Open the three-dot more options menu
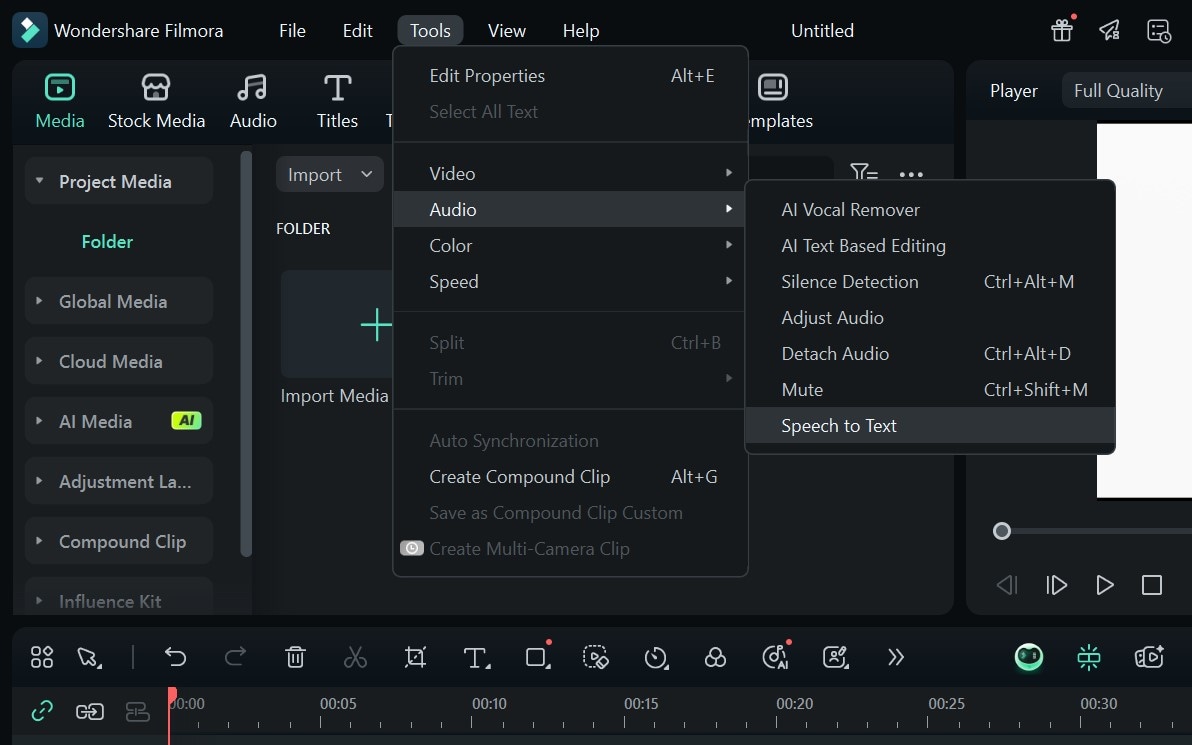 pos(911,174)
